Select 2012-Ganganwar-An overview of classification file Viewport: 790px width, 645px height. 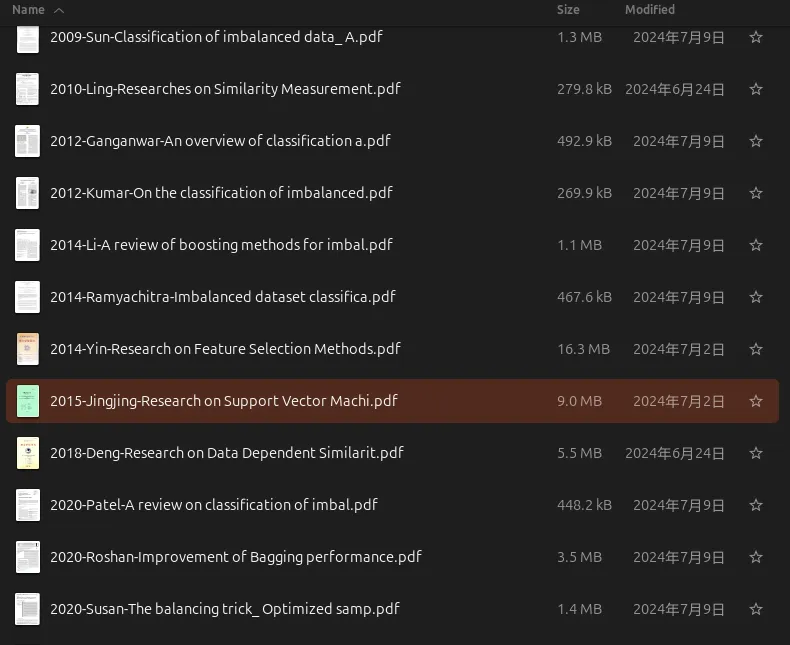(220, 141)
